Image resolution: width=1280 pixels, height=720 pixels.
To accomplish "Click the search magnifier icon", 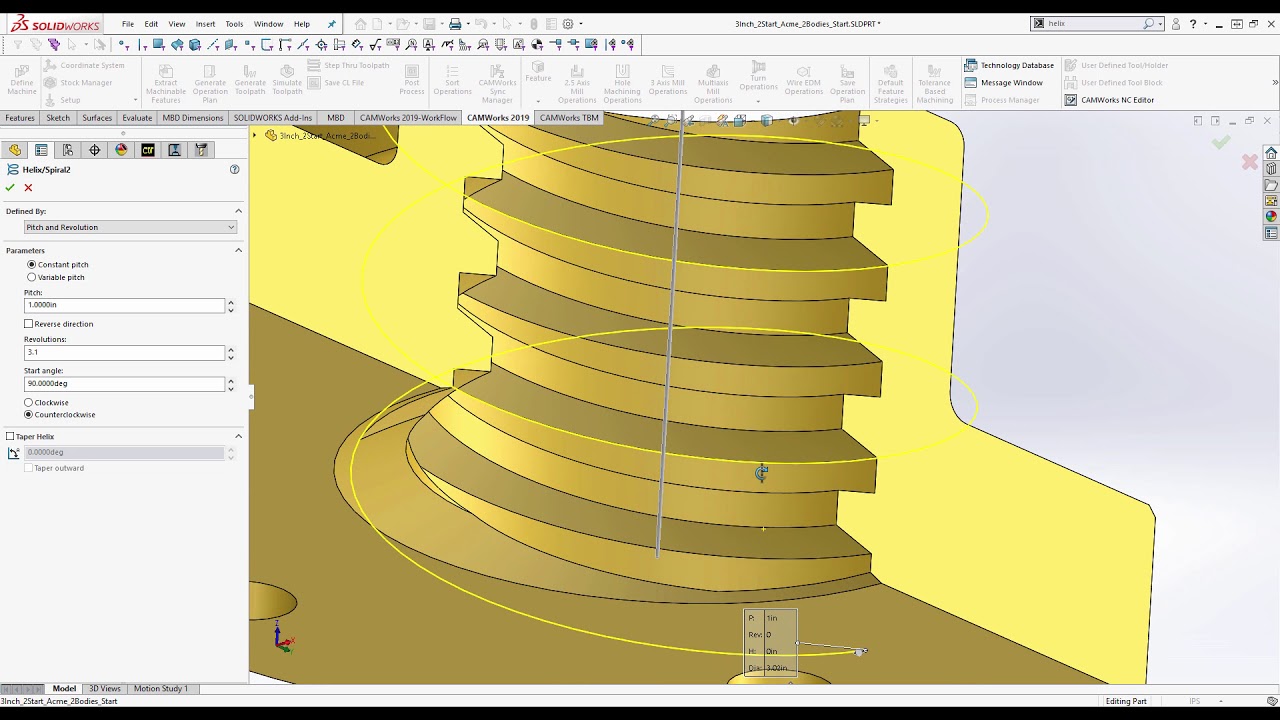I will pos(1149,24).
